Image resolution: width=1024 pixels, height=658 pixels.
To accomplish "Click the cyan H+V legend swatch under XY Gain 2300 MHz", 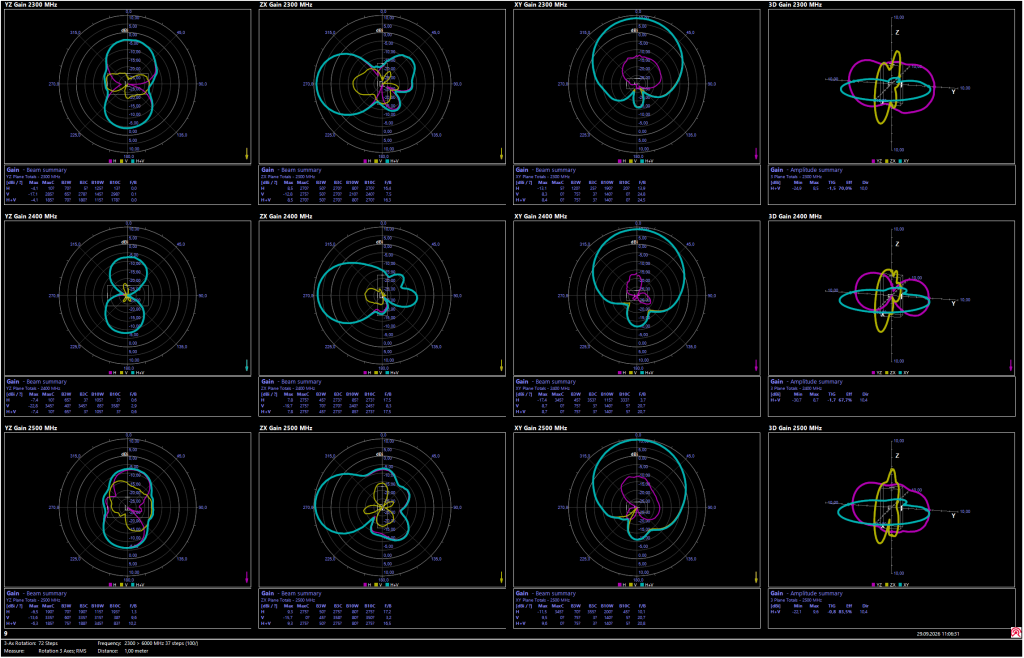I will tap(641, 160).
